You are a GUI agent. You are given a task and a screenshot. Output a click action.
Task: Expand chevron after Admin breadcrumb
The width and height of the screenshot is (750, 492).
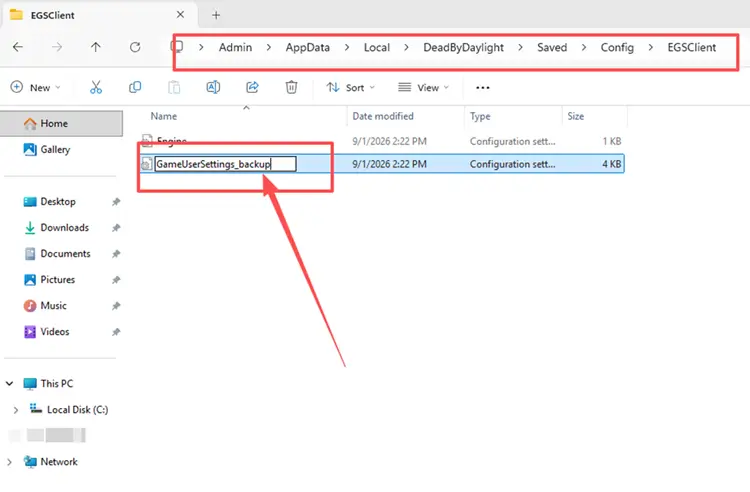[269, 47]
